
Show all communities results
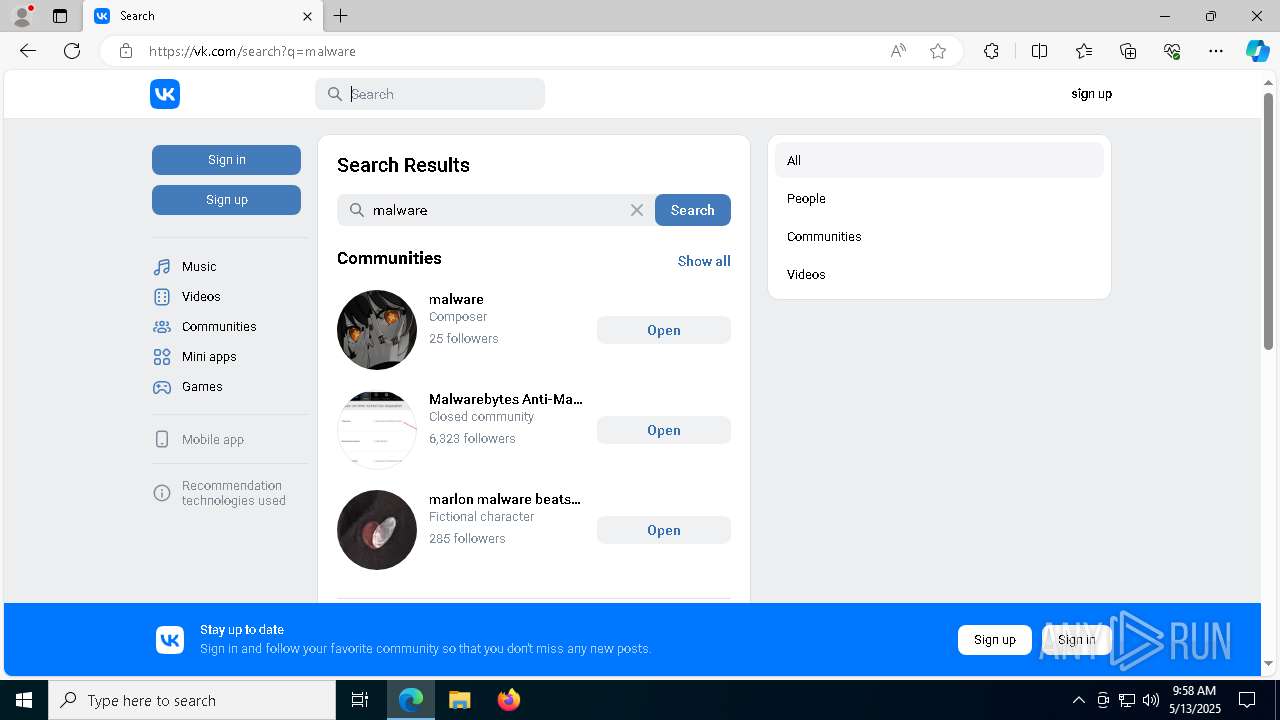pos(704,261)
